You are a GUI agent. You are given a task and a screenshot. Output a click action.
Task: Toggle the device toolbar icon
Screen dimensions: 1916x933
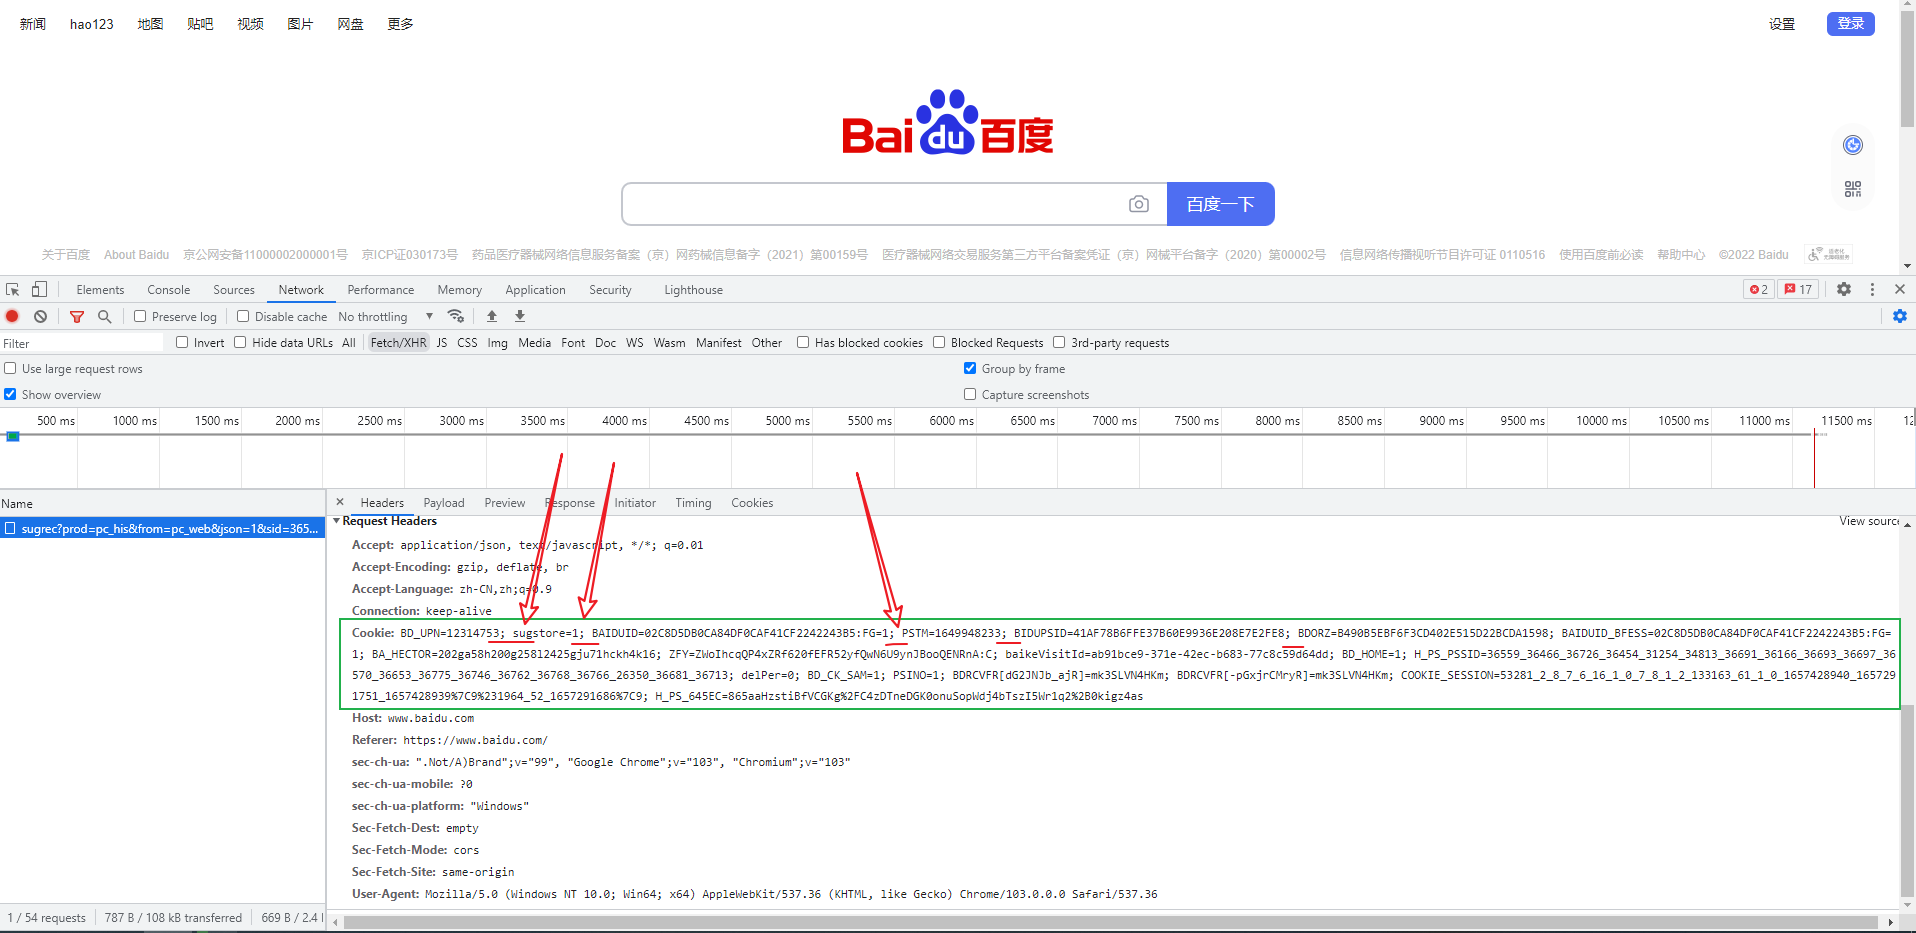(x=39, y=289)
